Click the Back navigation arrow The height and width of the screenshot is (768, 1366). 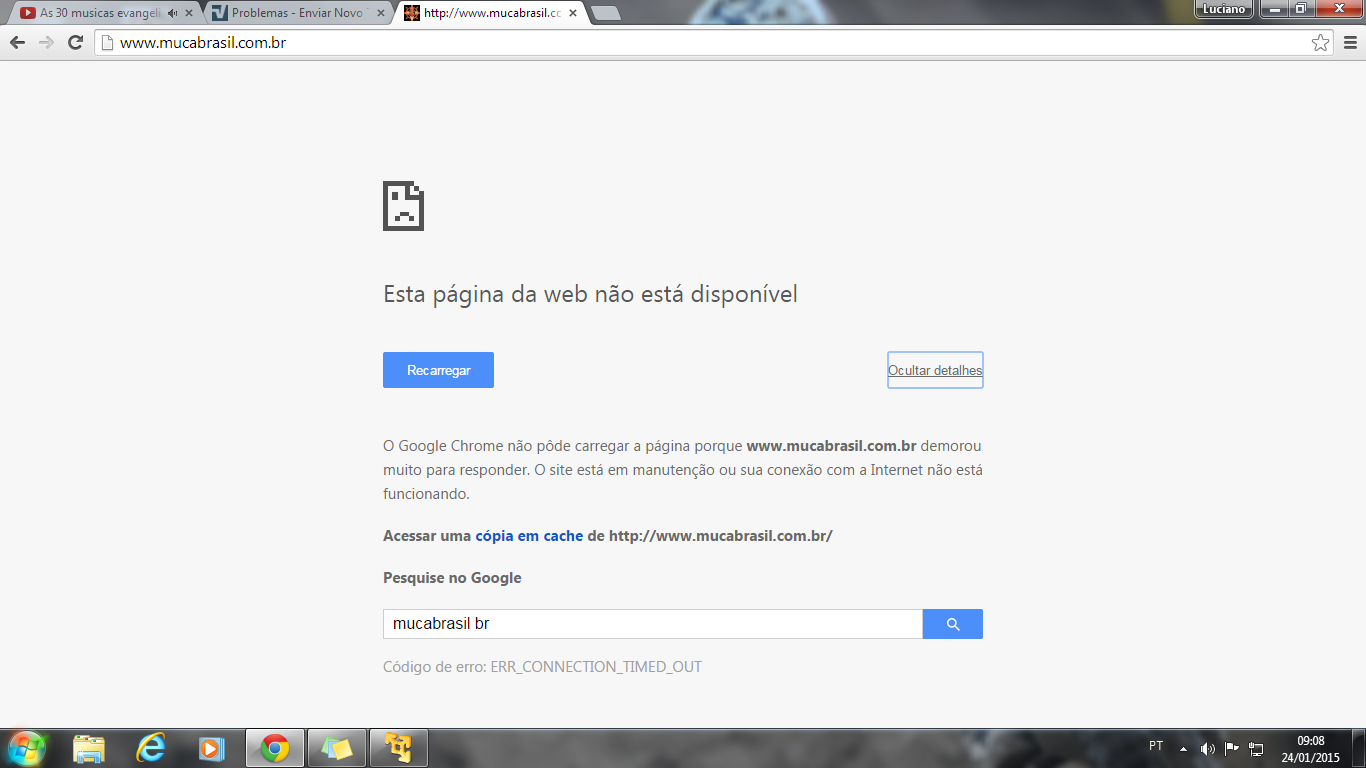tap(17, 43)
